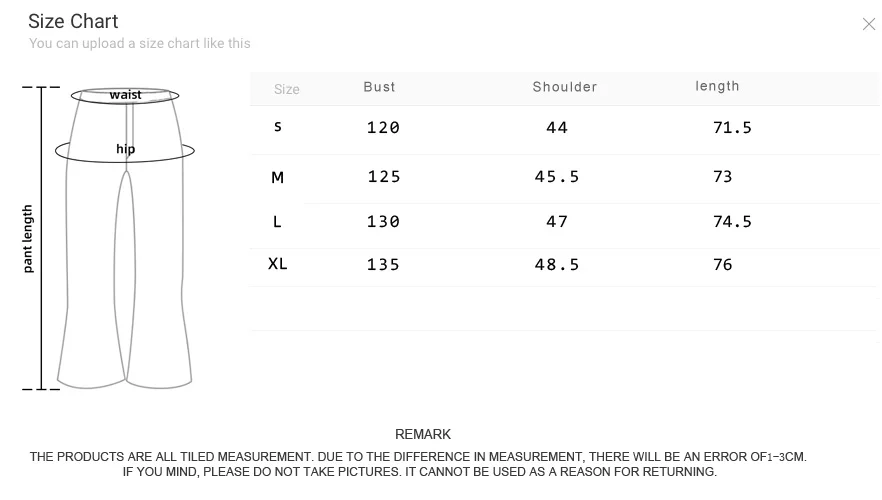Click the L size row label
The image size is (882, 500).
[277, 222]
